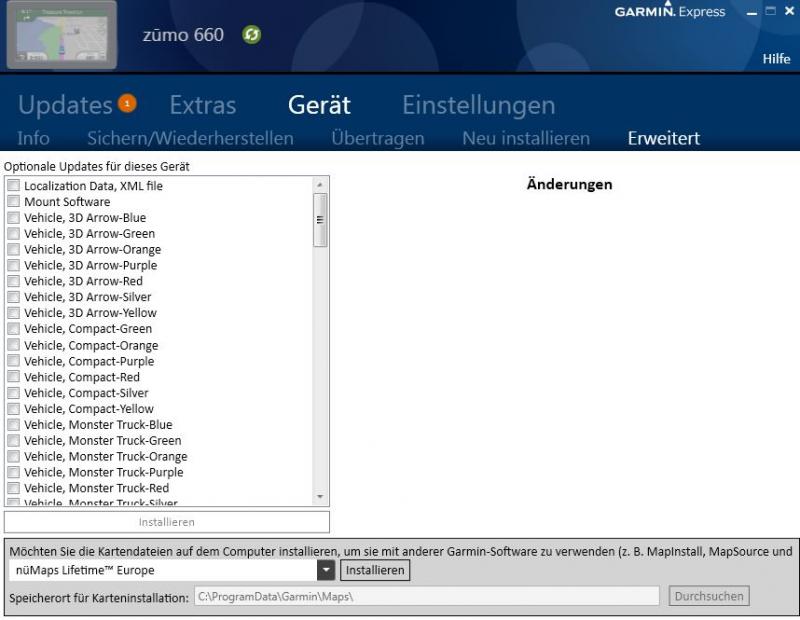Image resolution: width=800 pixels, height=620 pixels.
Task: Enable the Localization Data, XML file checkbox
Action: coord(13,186)
